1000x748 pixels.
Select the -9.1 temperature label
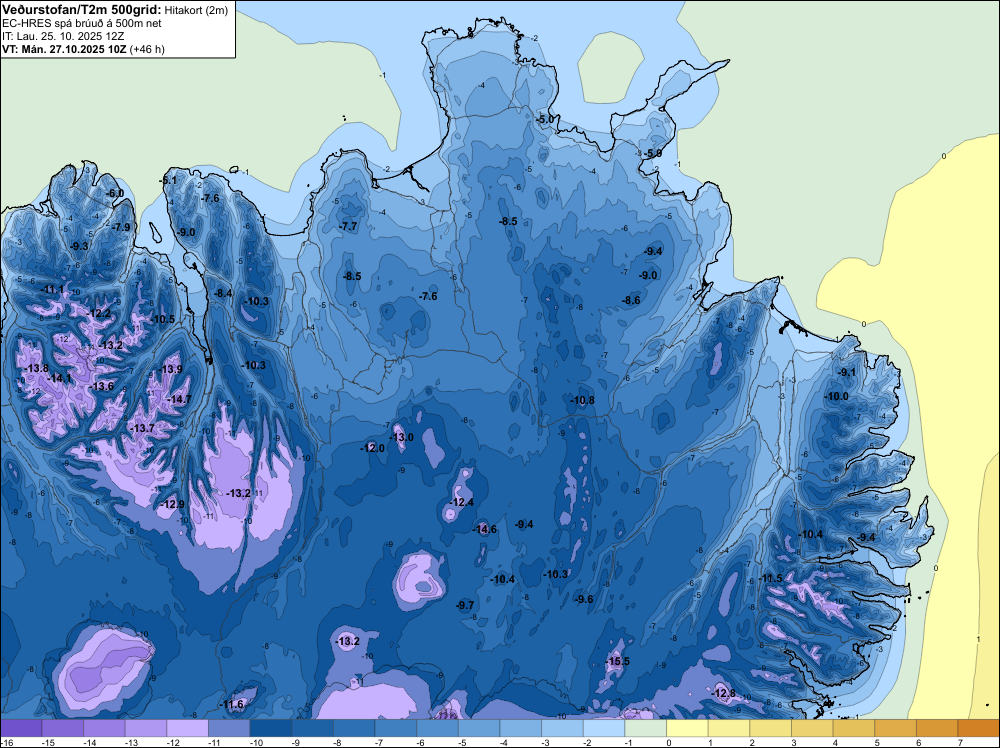848,372
